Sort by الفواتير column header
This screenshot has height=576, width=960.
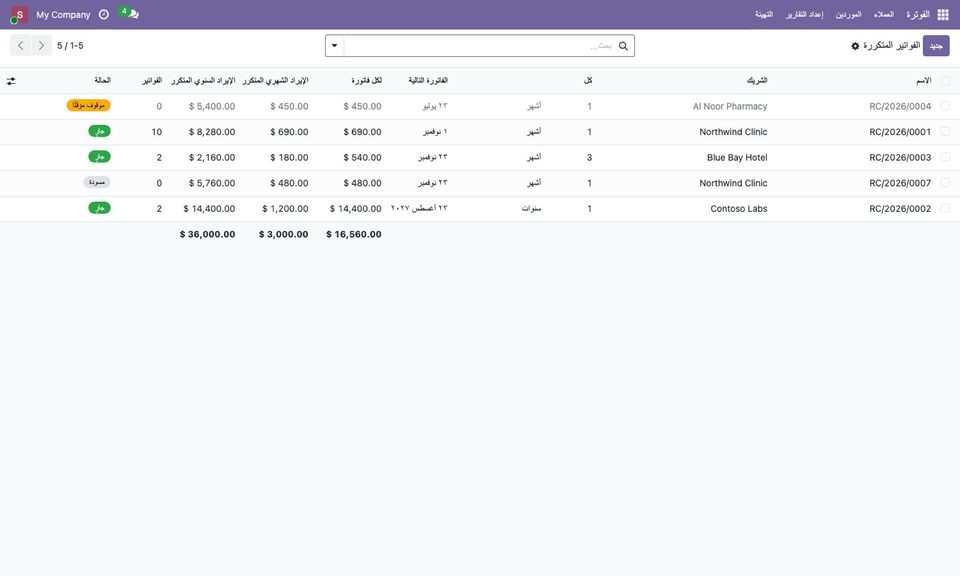[152, 81]
